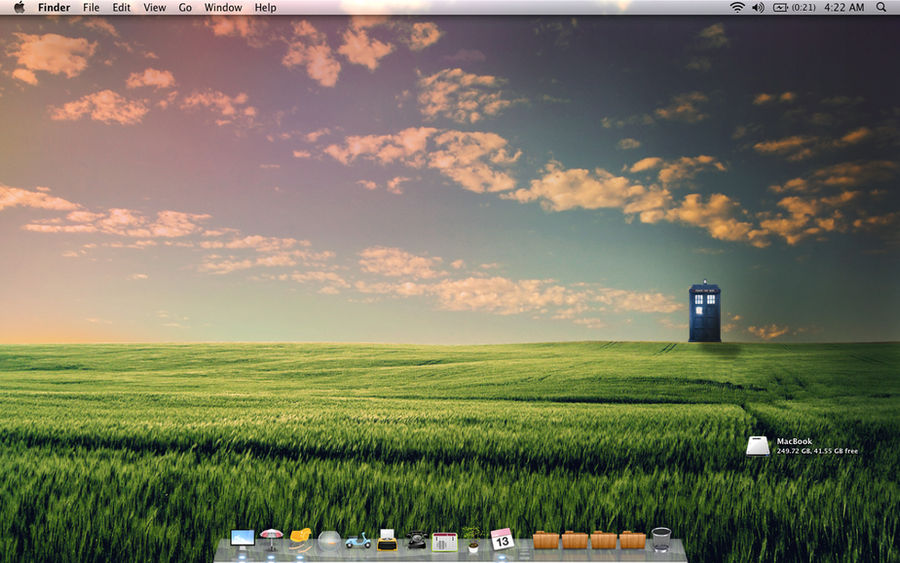The image size is (900, 563).
Task: Open the View menu
Action: pos(154,7)
